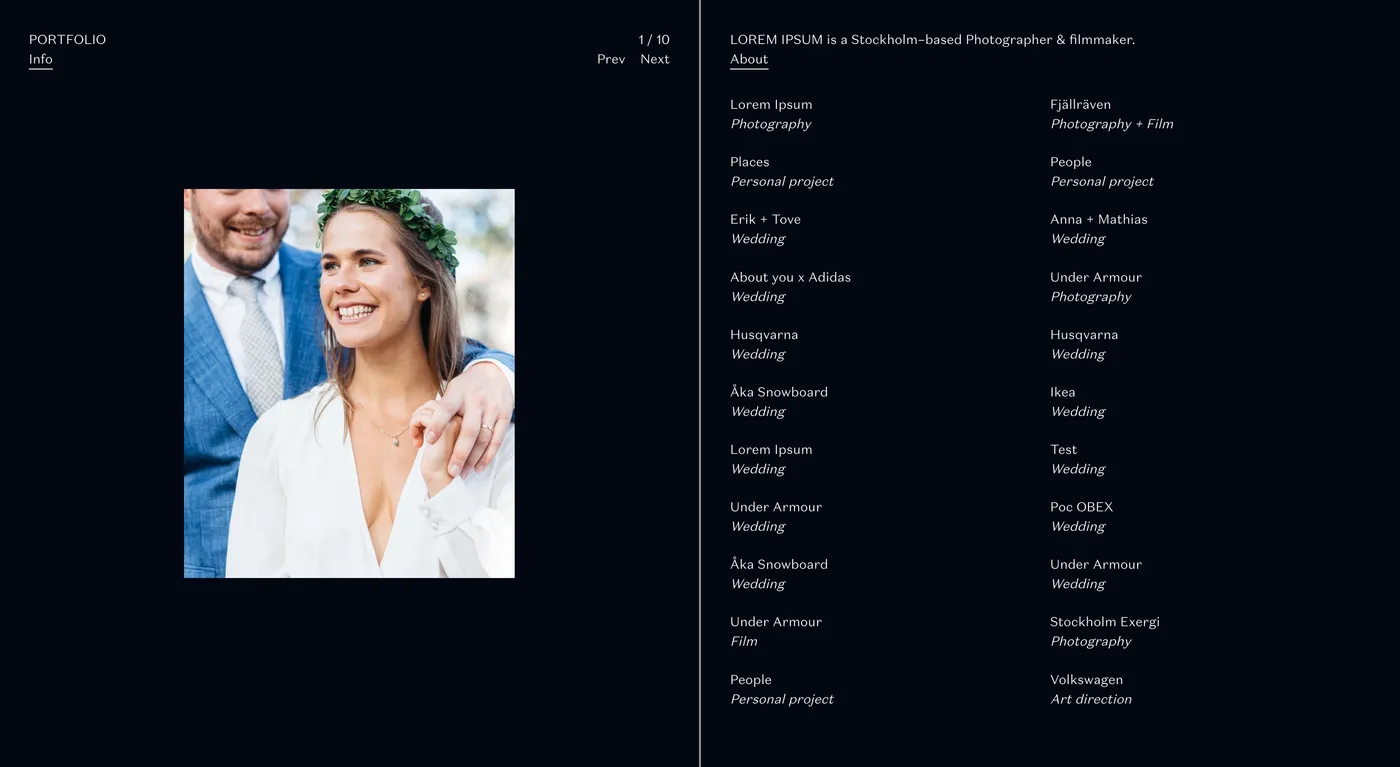Open the Volkswagen art direction project
This screenshot has height=767, width=1400.
(x=1090, y=689)
